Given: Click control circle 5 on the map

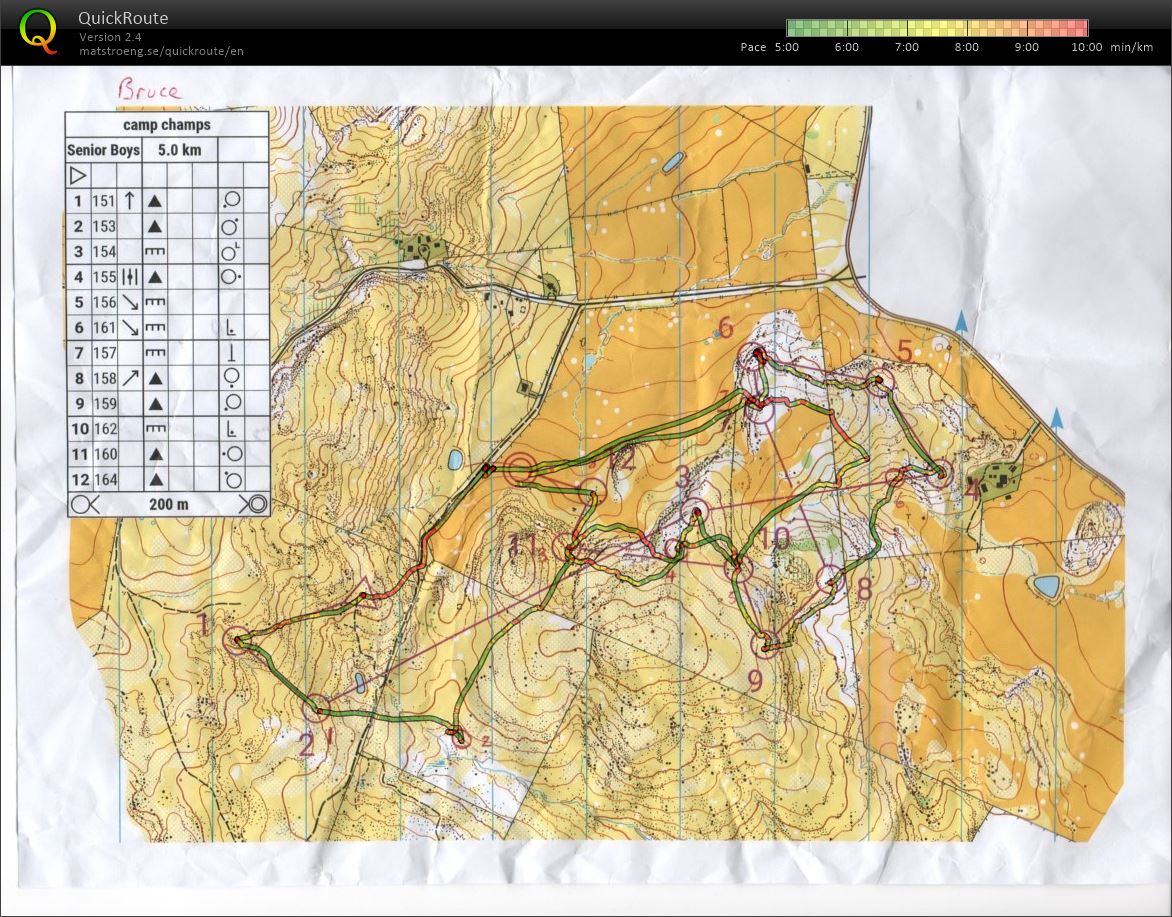Looking at the screenshot, I should (x=879, y=381).
